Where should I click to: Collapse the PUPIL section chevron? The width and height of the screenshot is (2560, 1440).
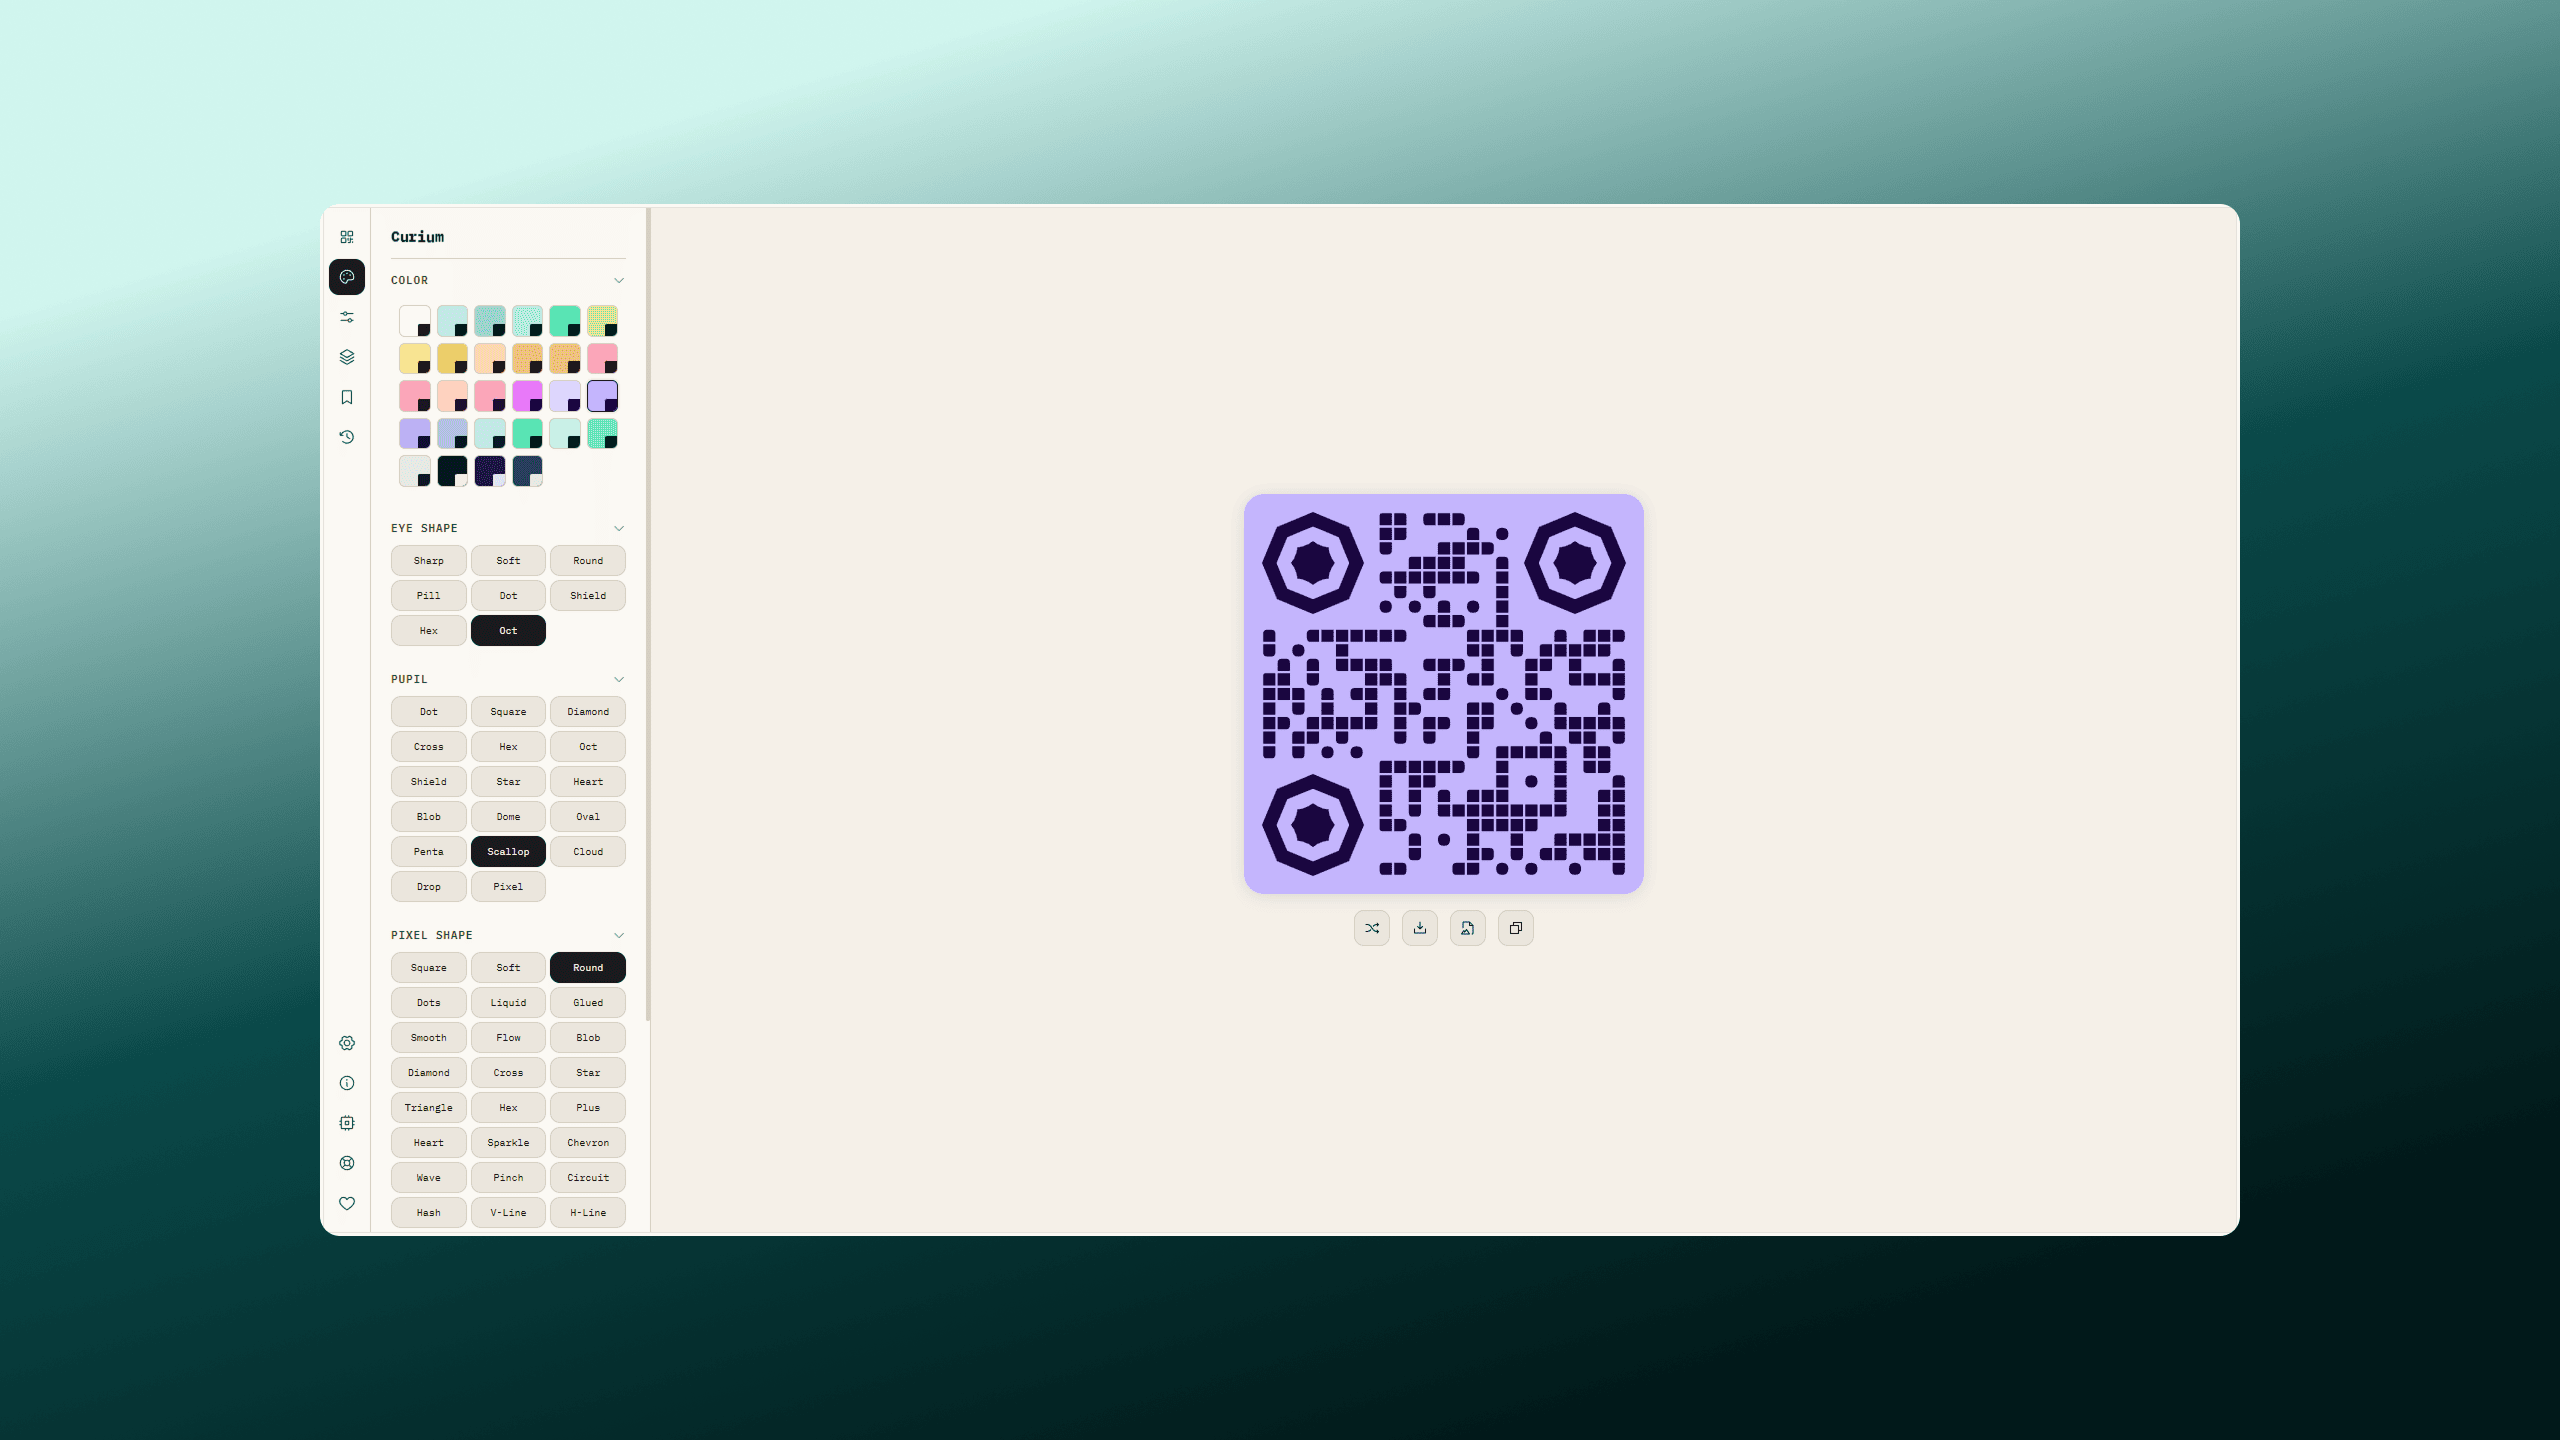pyautogui.click(x=619, y=679)
